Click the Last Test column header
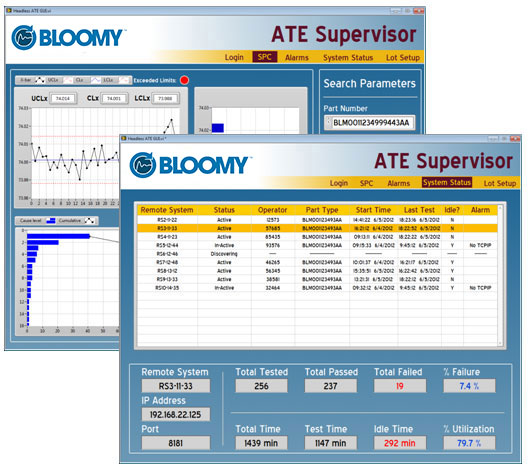The image size is (528, 464). pos(419,210)
